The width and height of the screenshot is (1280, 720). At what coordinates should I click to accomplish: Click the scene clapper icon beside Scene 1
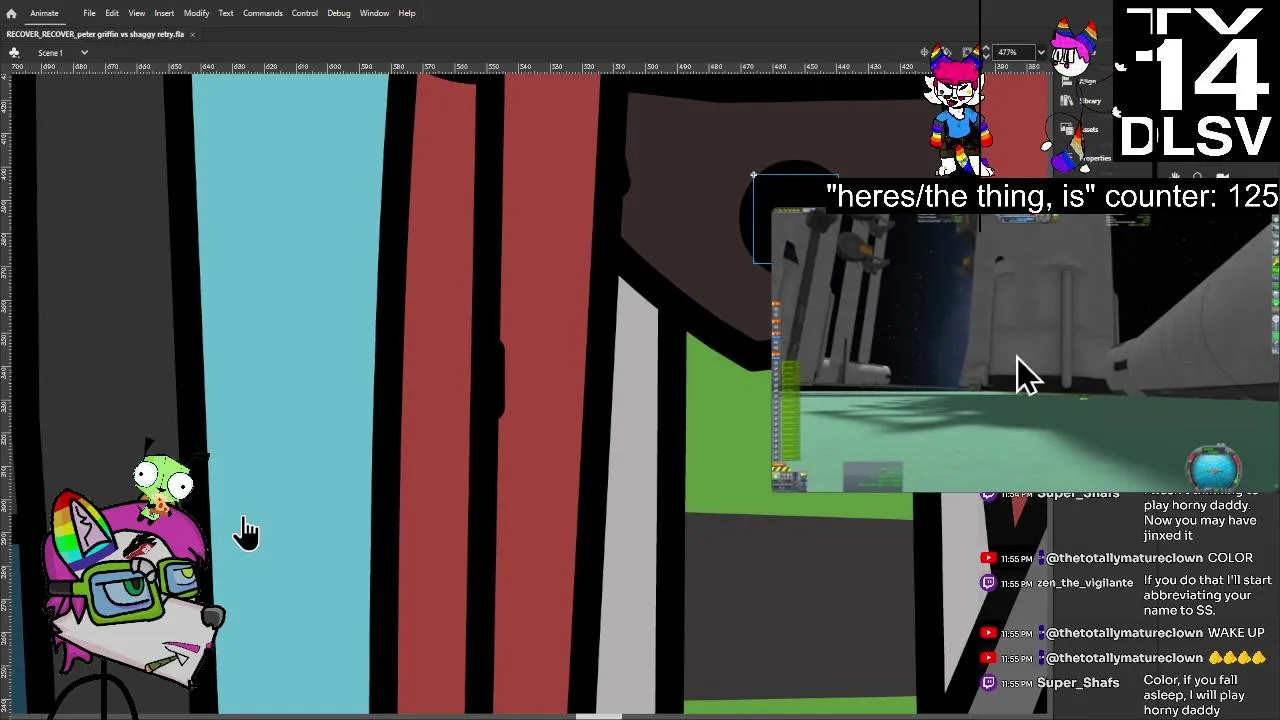pyautogui.click(x=15, y=52)
